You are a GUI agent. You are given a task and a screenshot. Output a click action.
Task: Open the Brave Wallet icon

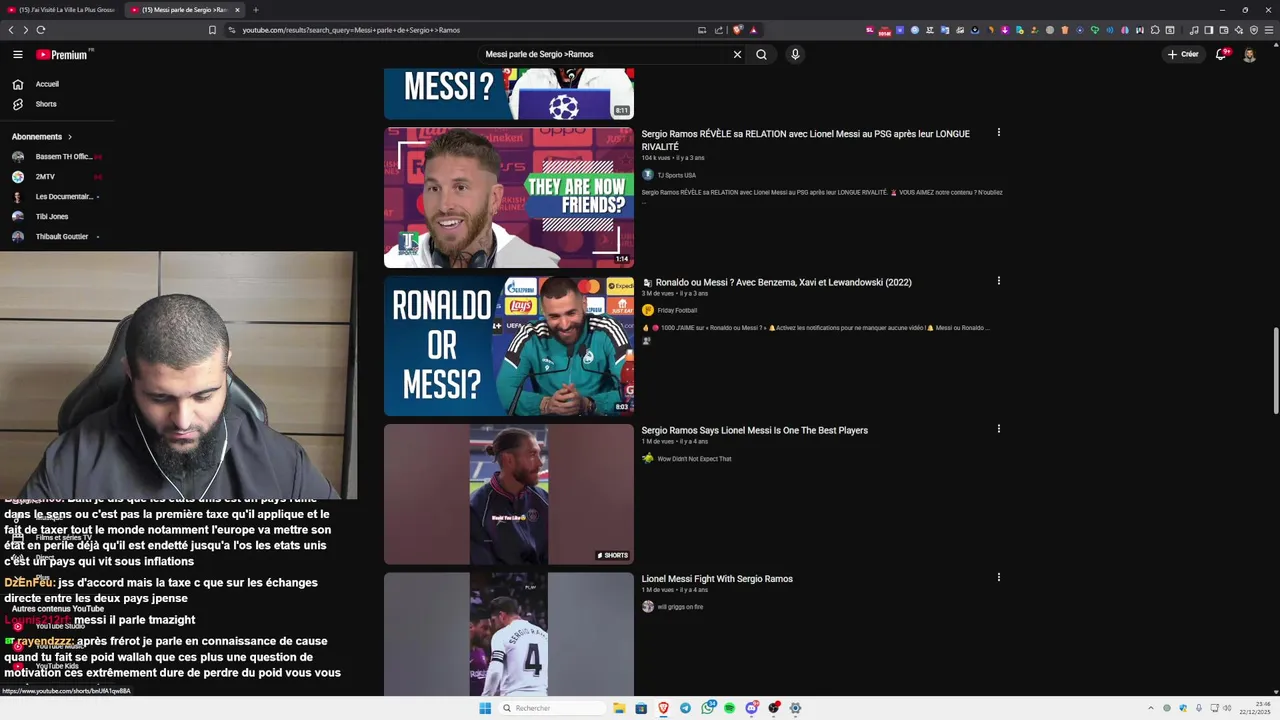pos(1224,30)
